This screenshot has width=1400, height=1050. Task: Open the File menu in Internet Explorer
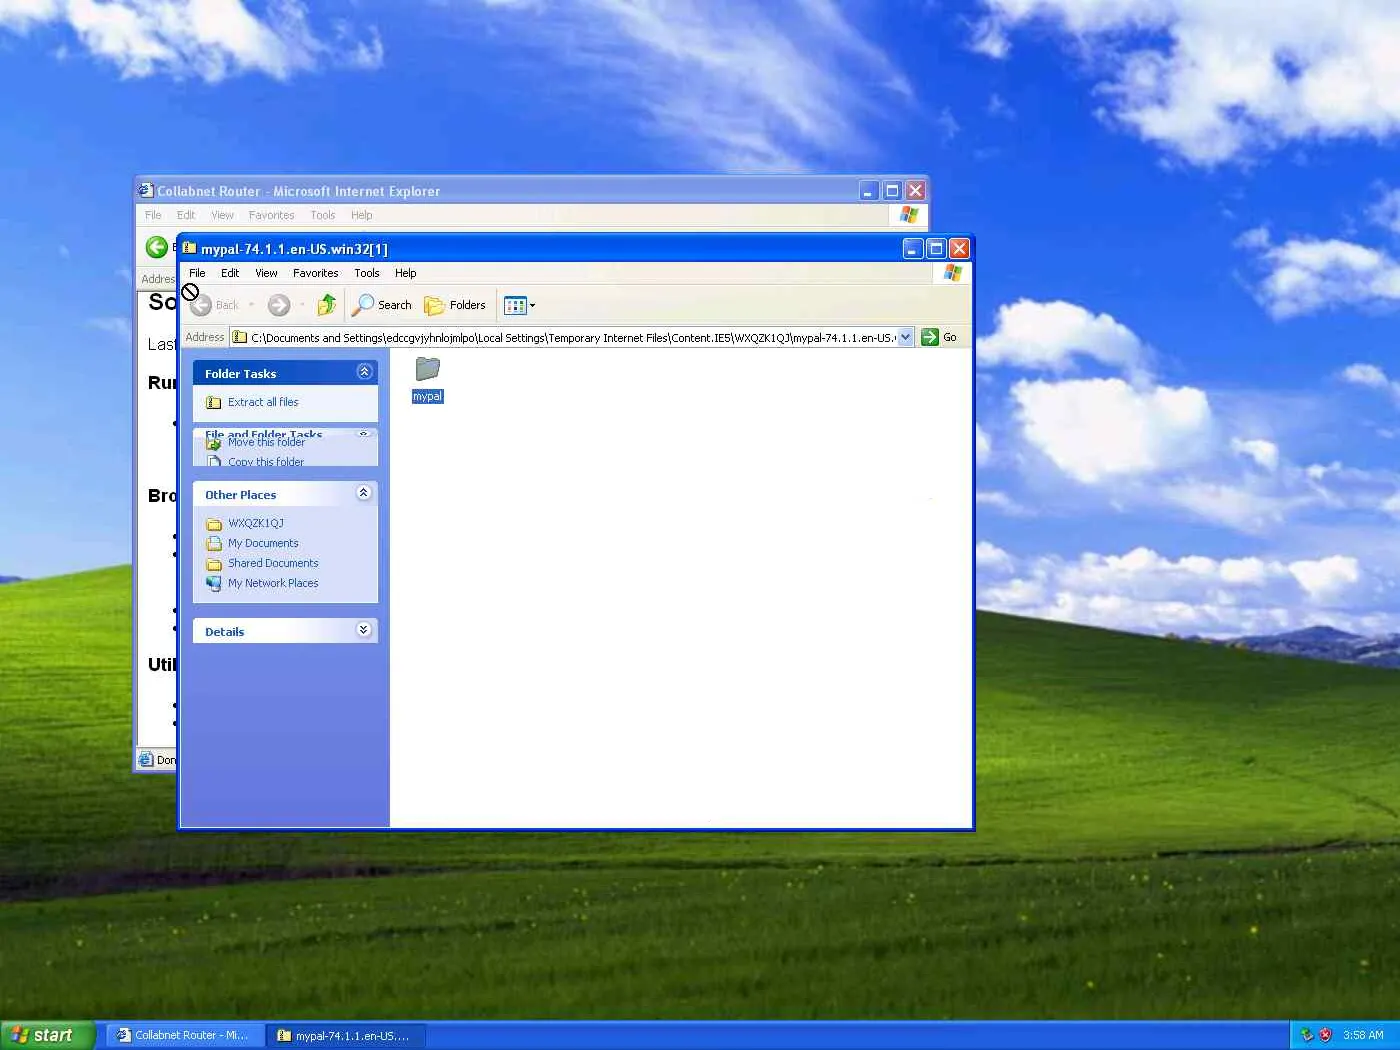coord(153,215)
